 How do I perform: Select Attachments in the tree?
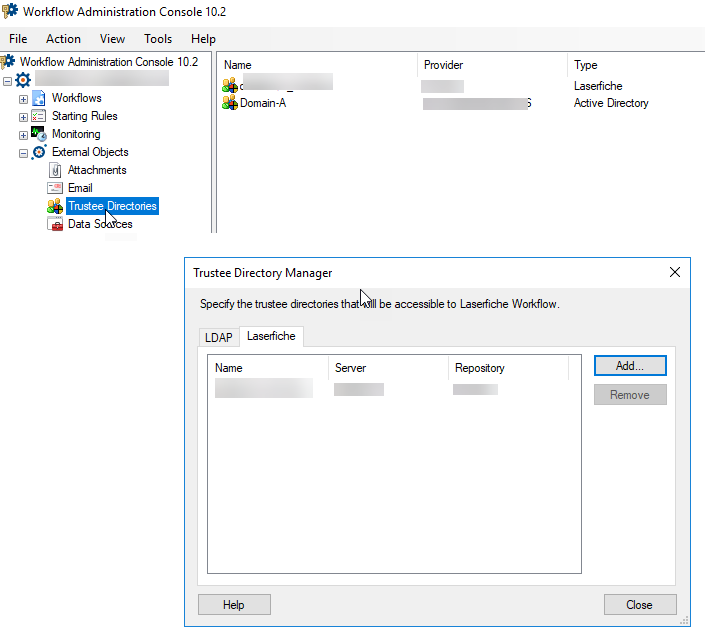[x=97, y=170]
